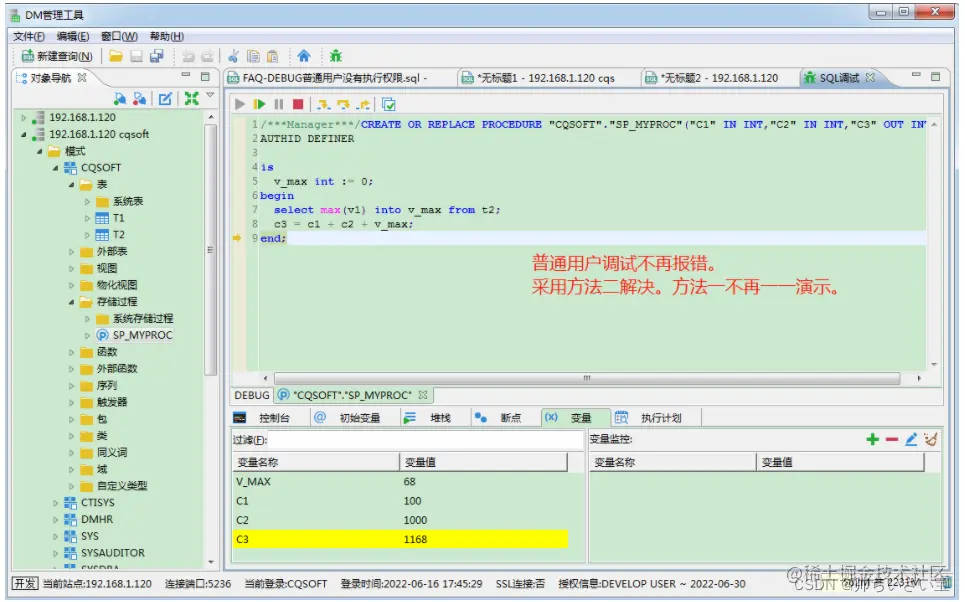
Task: Select the C3 variable row
Action: 400,539
